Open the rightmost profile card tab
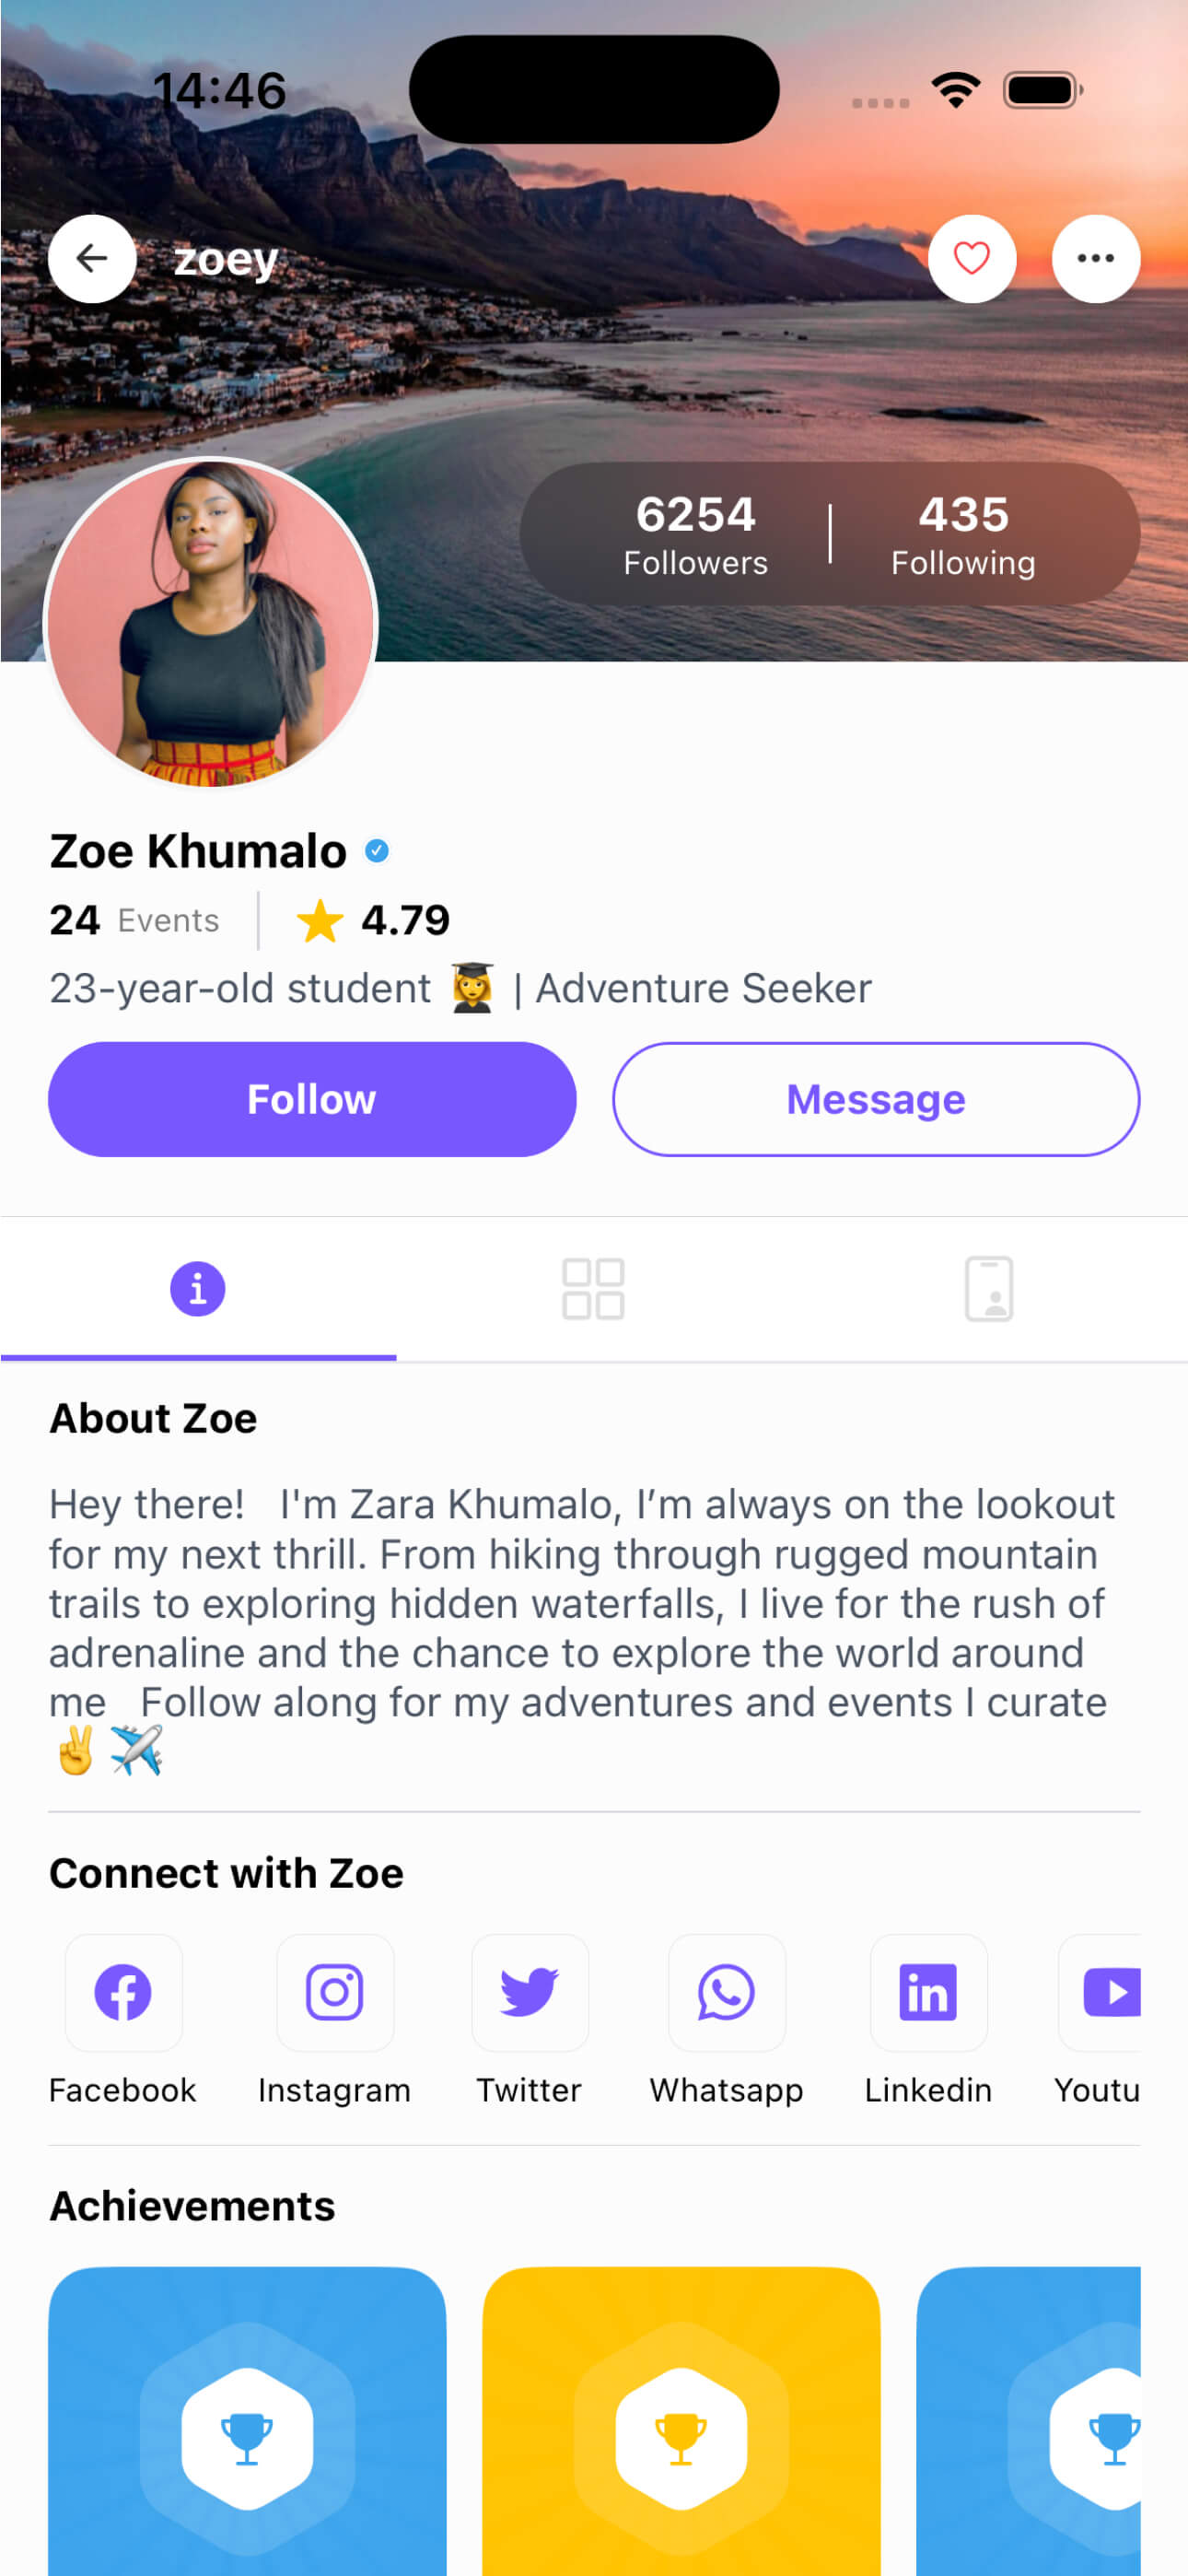Viewport: 1188px width, 2576px height. tap(991, 1288)
